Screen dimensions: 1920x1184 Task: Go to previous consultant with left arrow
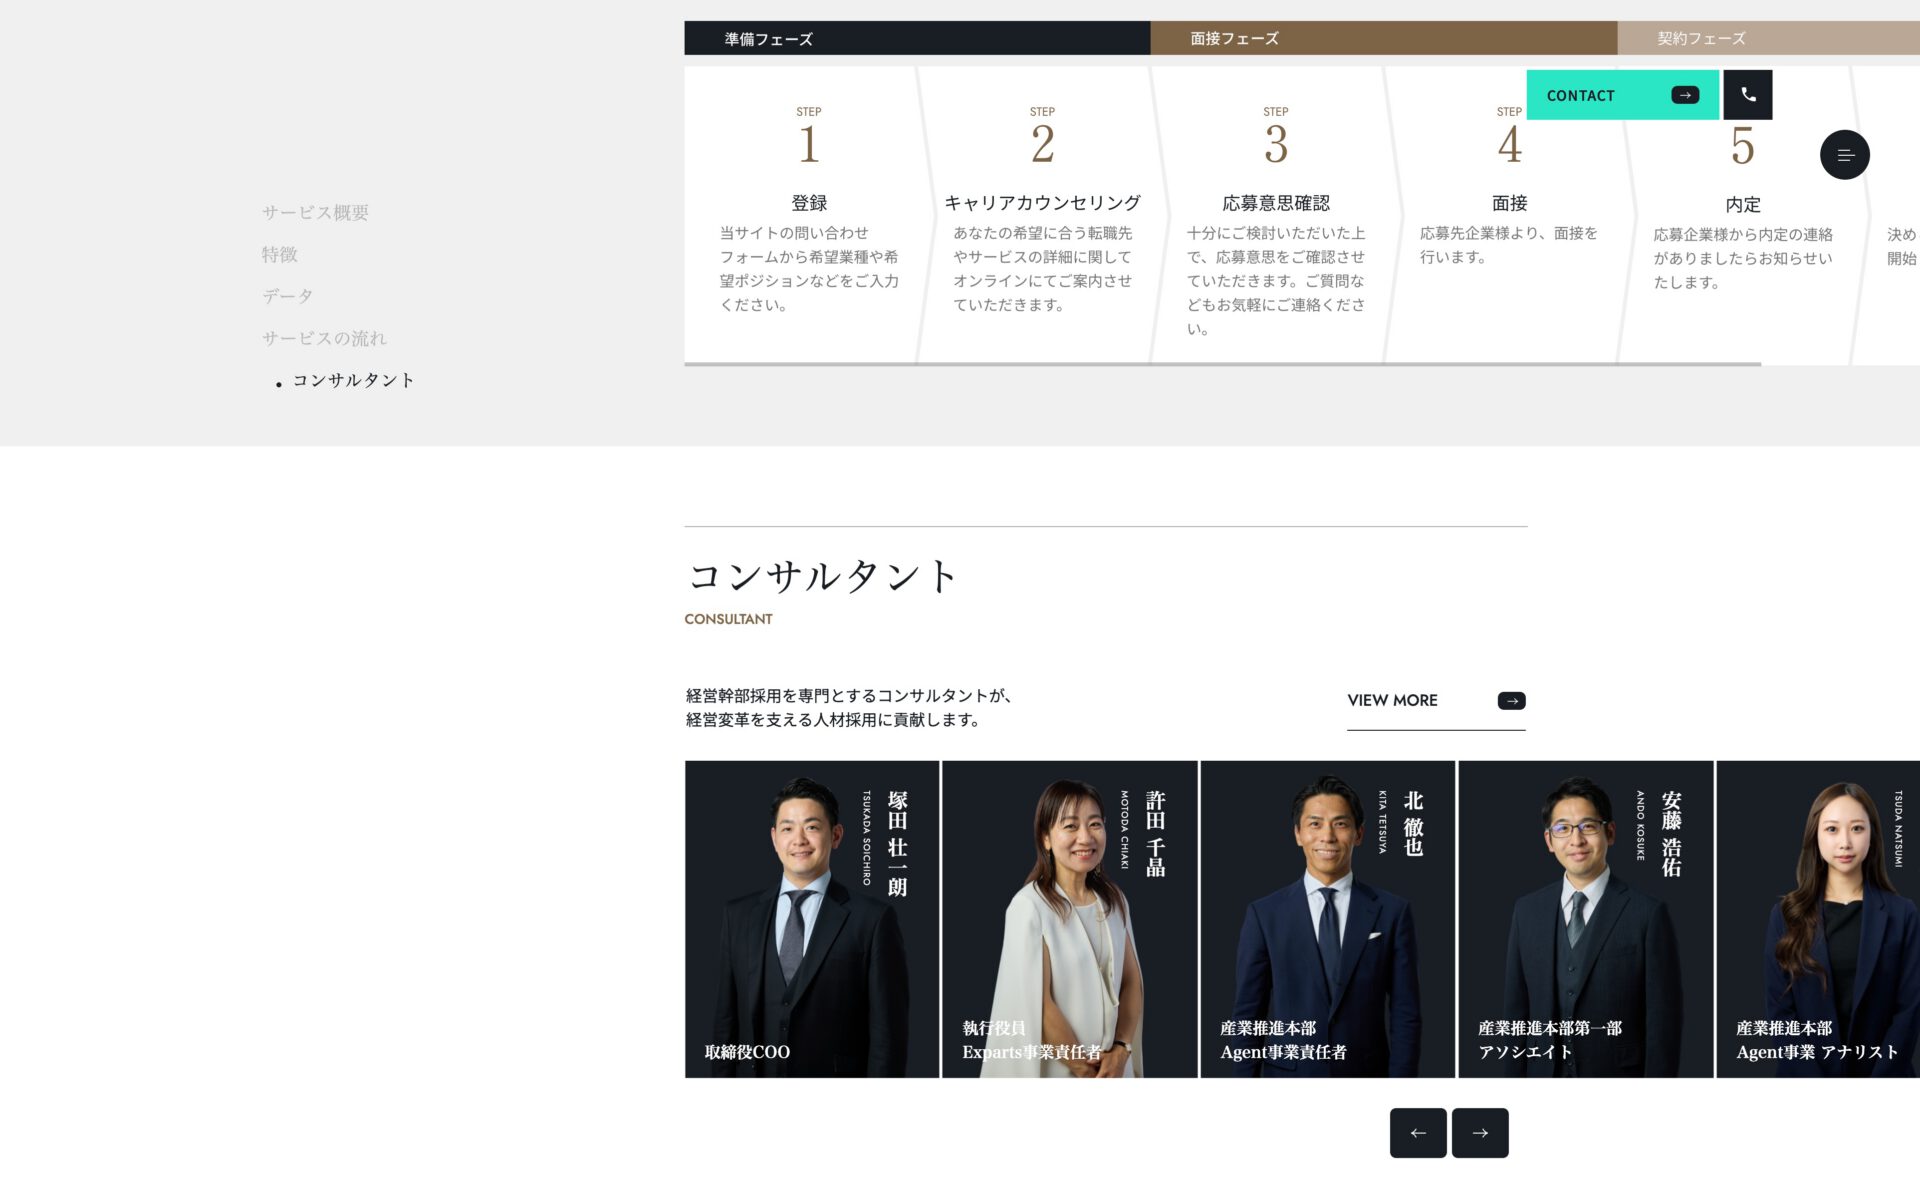1417,1133
